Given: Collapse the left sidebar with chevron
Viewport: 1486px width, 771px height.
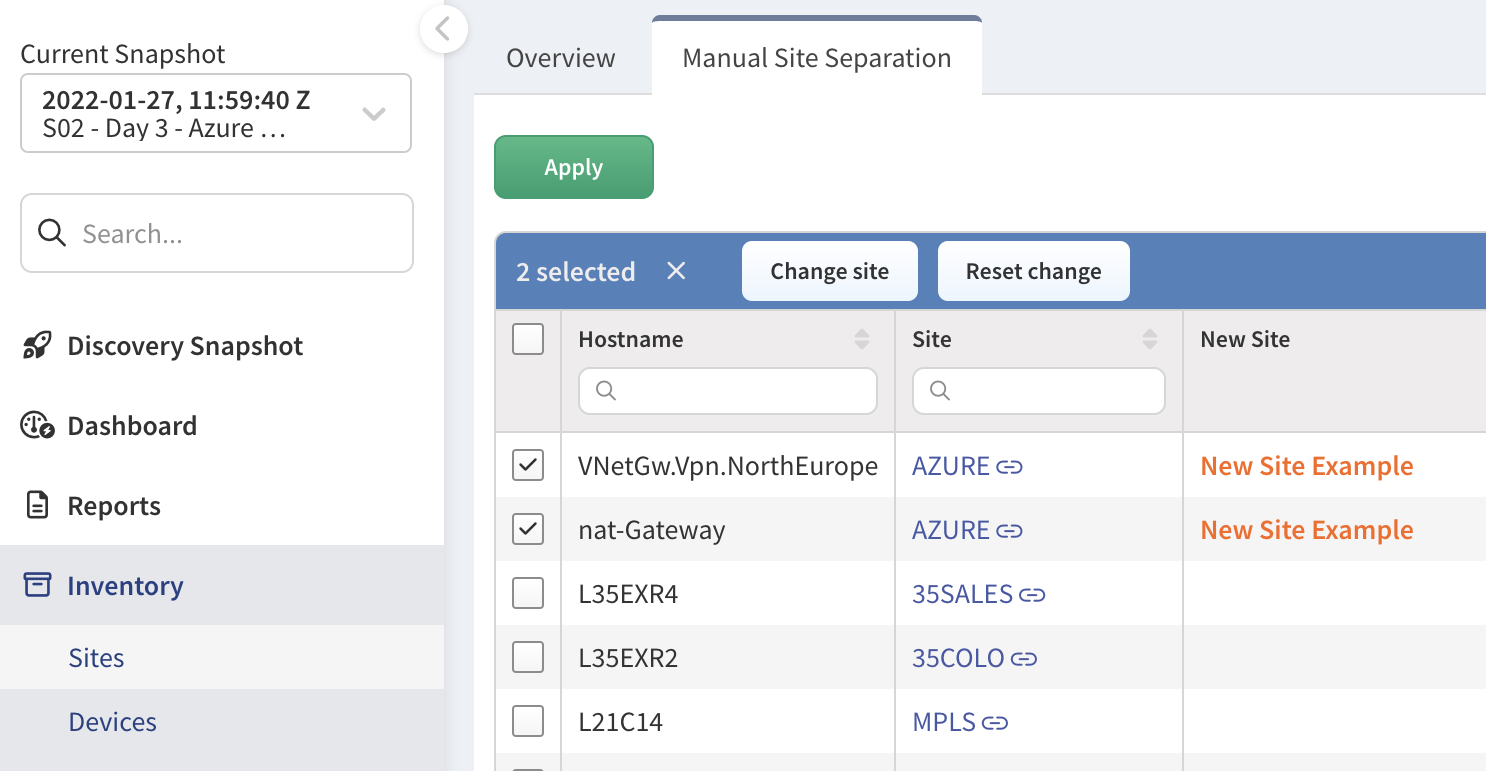Looking at the screenshot, I should 444,30.
